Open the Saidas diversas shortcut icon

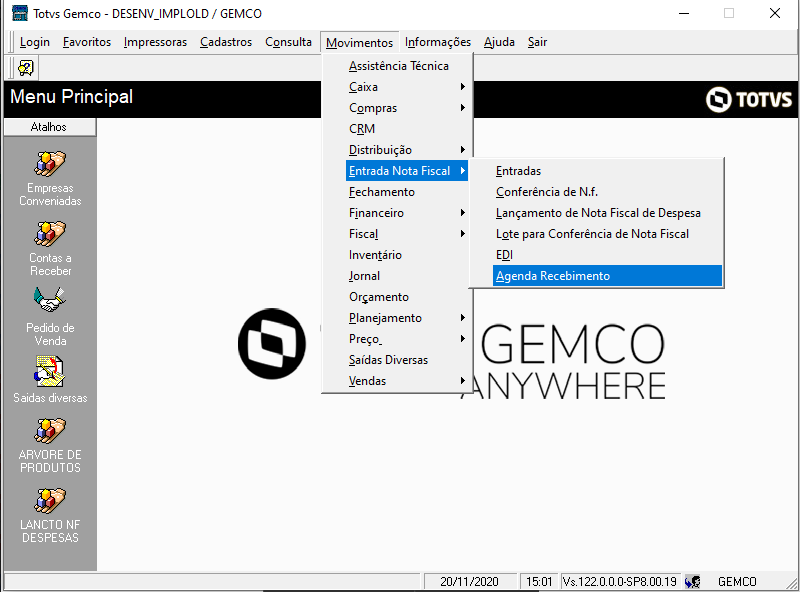[50, 372]
